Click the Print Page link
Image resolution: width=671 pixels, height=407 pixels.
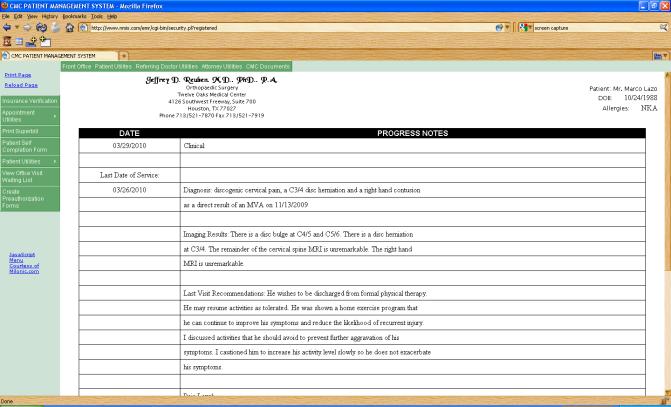[x=17, y=75]
